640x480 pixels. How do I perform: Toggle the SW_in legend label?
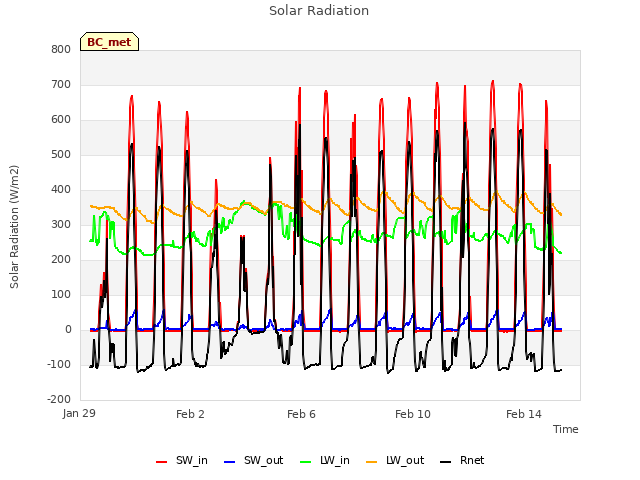click(192, 460)
